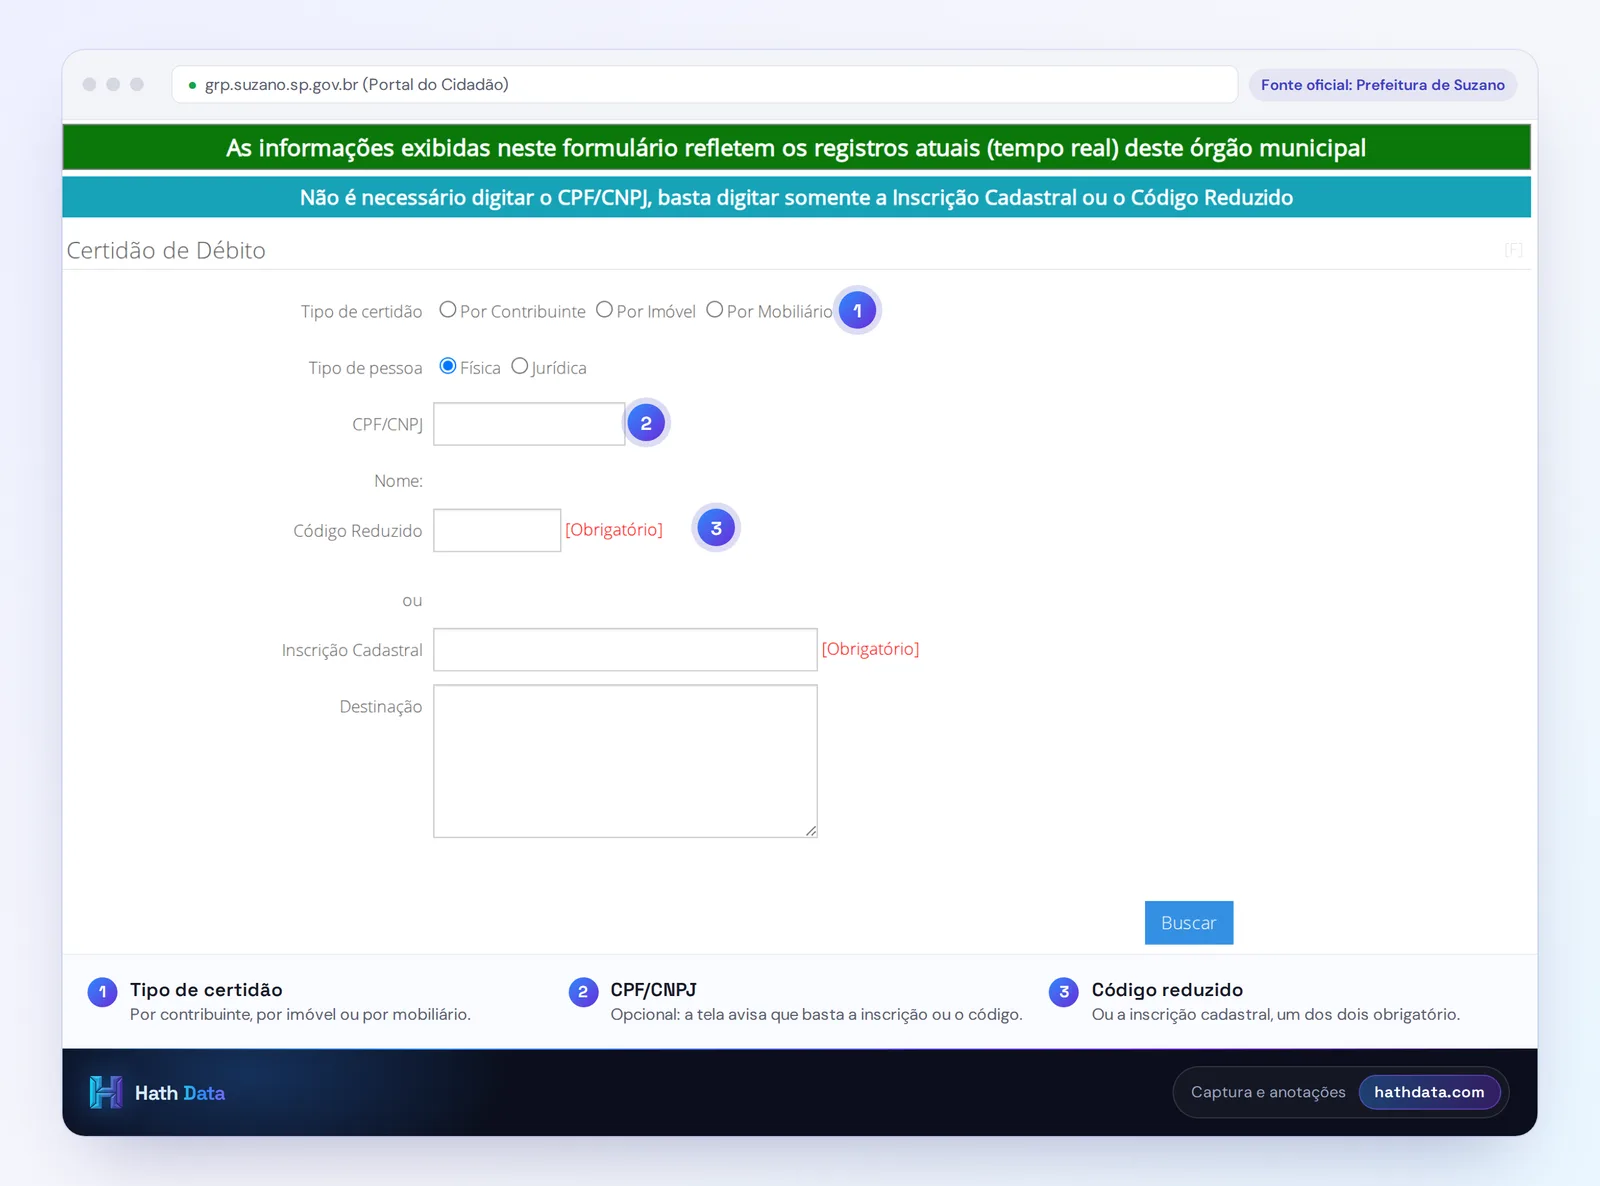The width and height of the screenshot is (1600, 1186).
Task: Click the 'Código reduzido' legend title
Action: tap(1167, 990)
